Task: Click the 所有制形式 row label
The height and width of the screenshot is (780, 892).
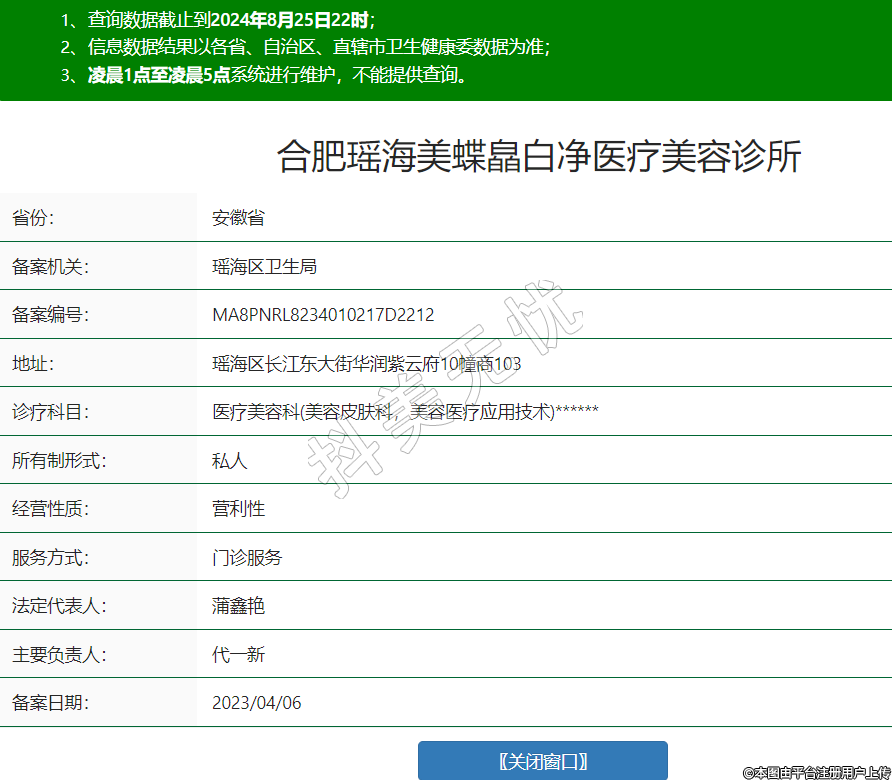Action: [59, 461]
